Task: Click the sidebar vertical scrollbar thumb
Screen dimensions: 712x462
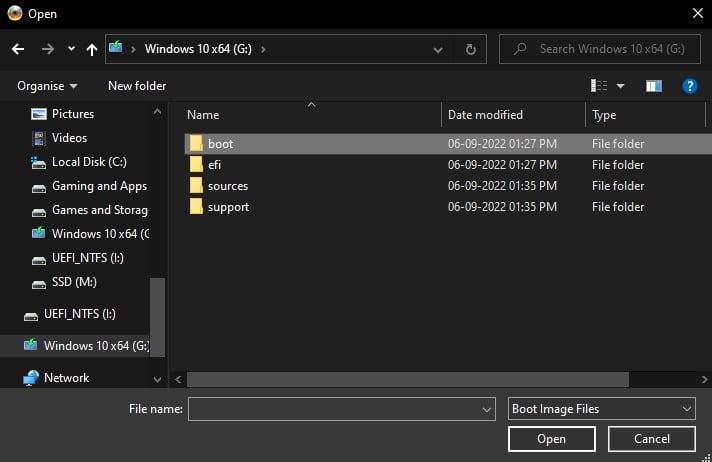Action: tap(157, 317)
